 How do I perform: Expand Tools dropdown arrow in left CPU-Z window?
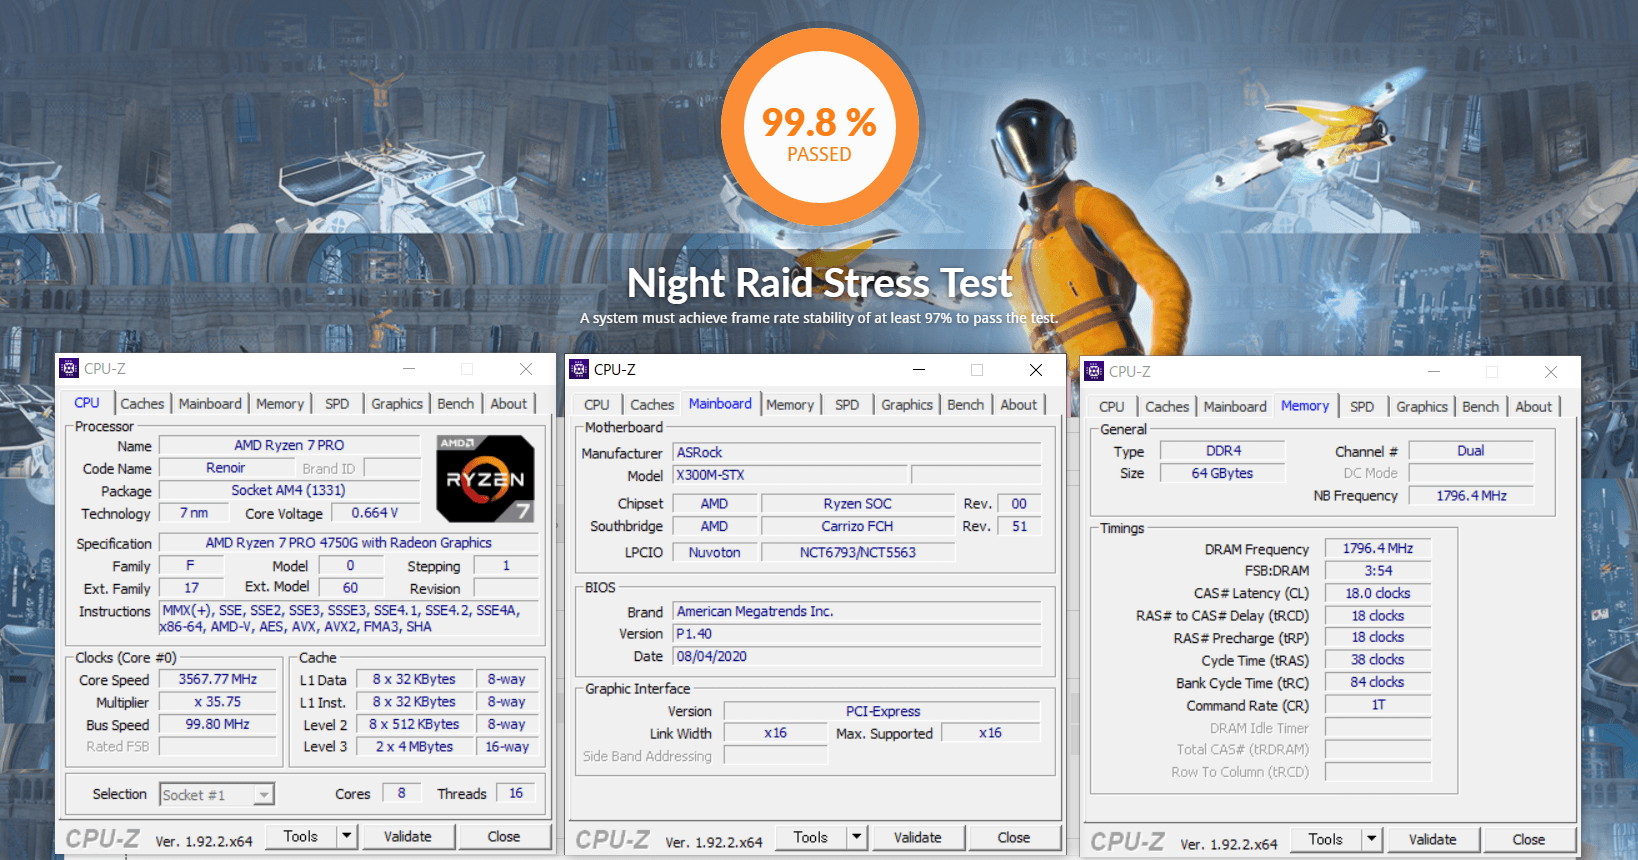(x=347, y=836)
